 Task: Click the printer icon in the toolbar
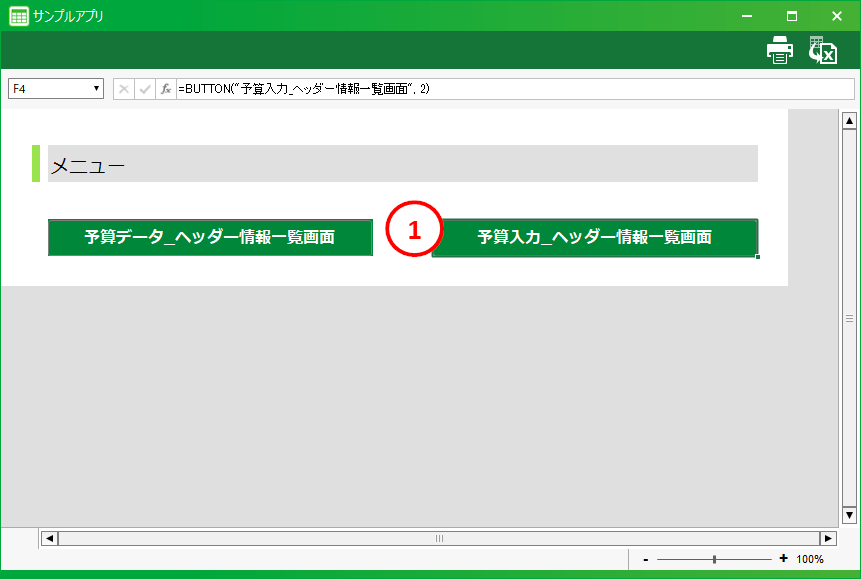780,50
